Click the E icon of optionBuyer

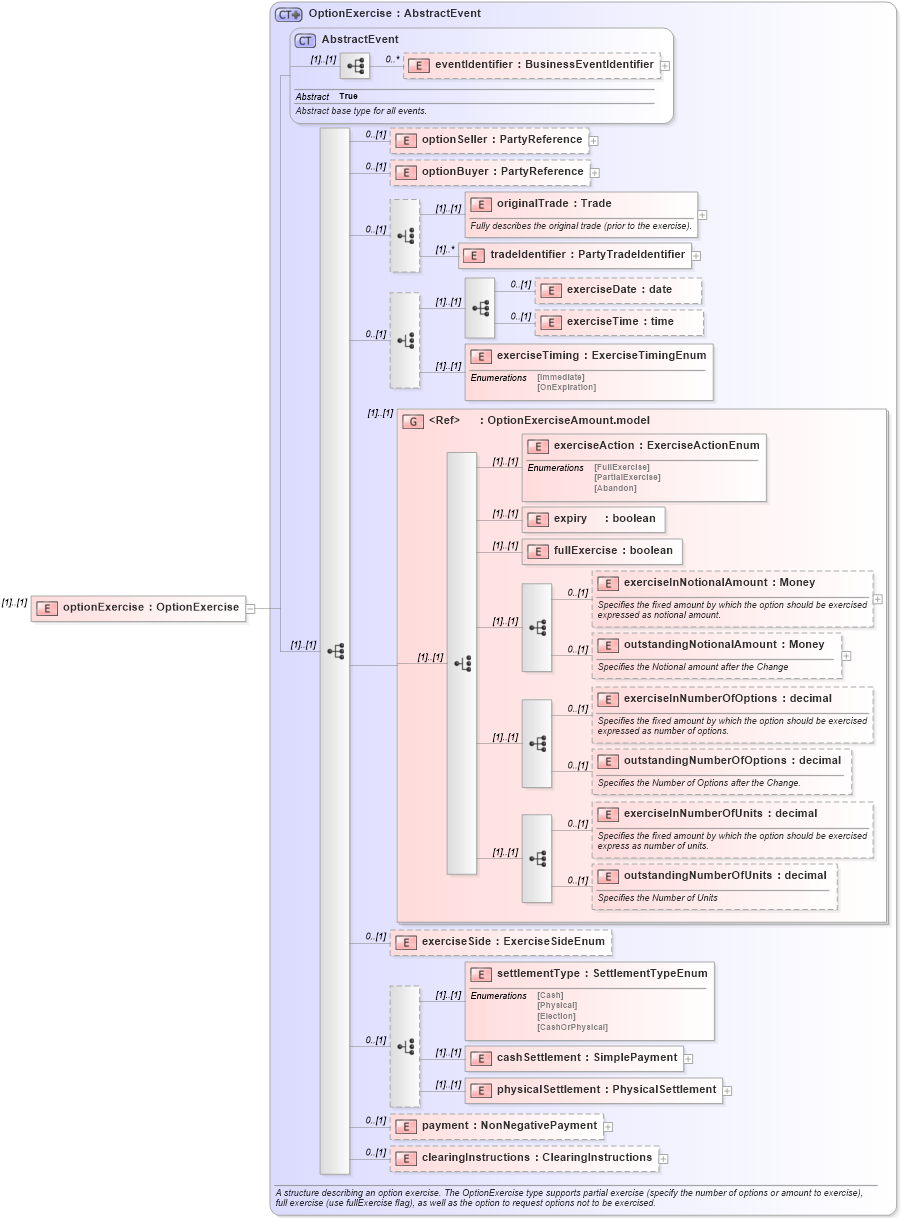pos(405,172)
